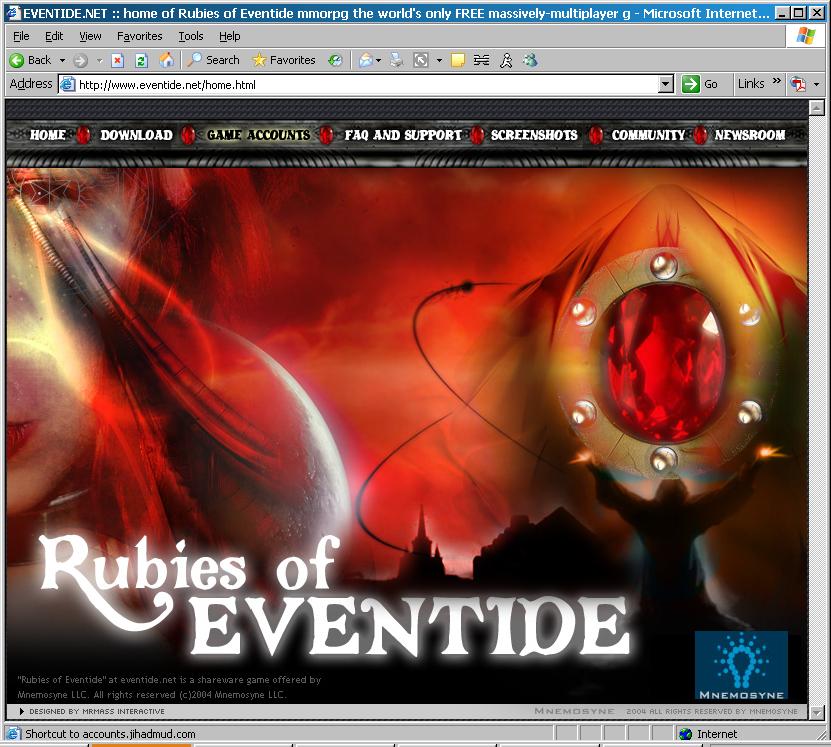
Task: Expand the dropdown arrow next to the square icon
Action: point(439,60)
